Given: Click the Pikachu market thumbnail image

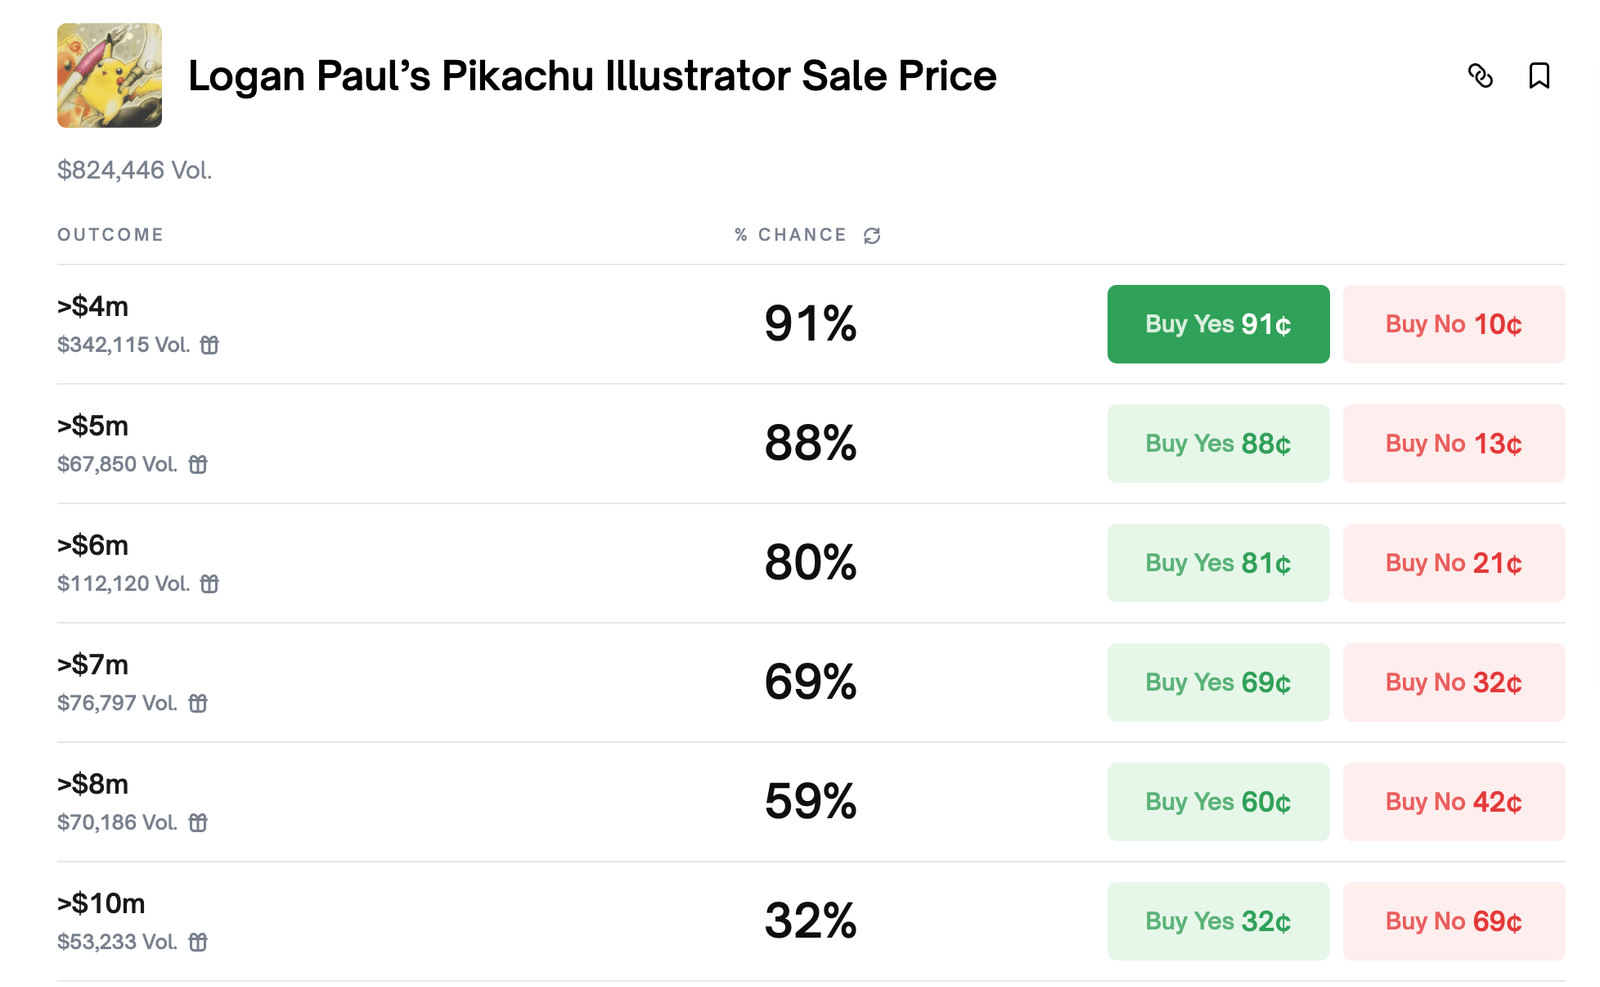Looking at the screenshot, I should pos(109,74).
